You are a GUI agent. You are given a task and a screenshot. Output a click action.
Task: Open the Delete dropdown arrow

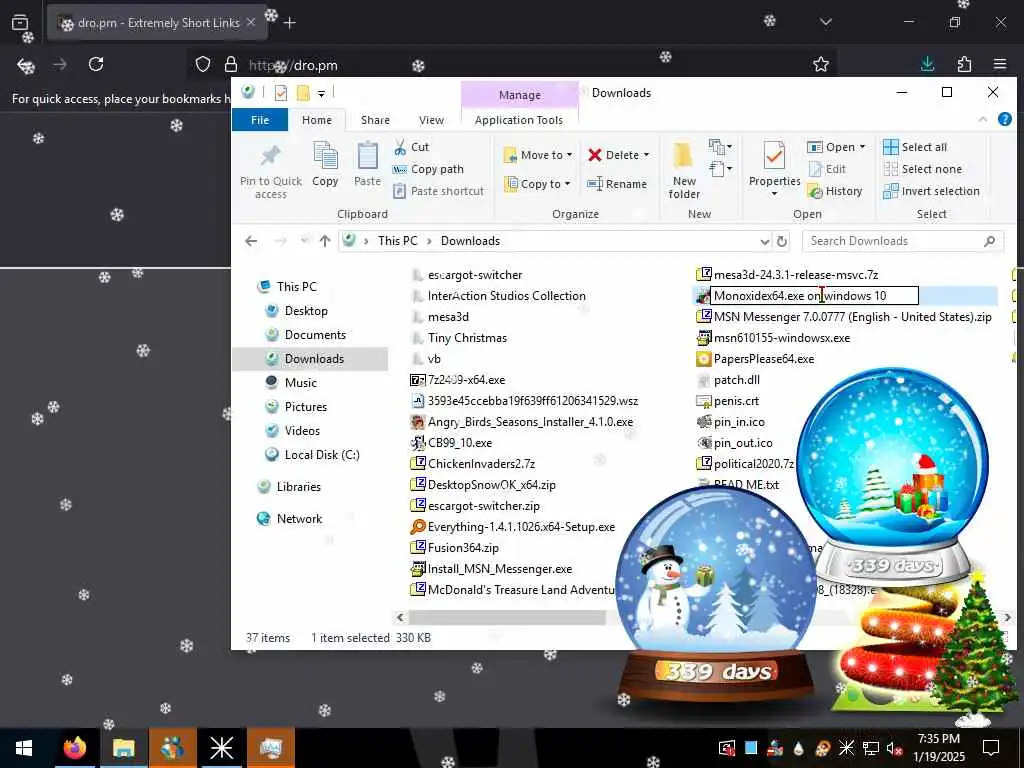point(647,155)
